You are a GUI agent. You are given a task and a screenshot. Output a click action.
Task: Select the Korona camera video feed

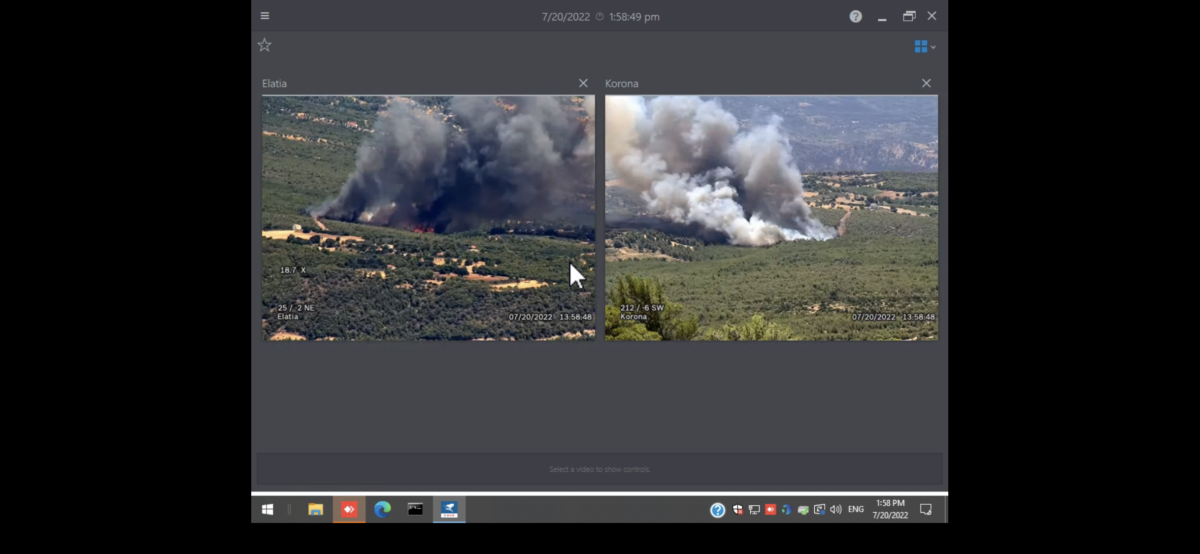click(x=771, y=217)
